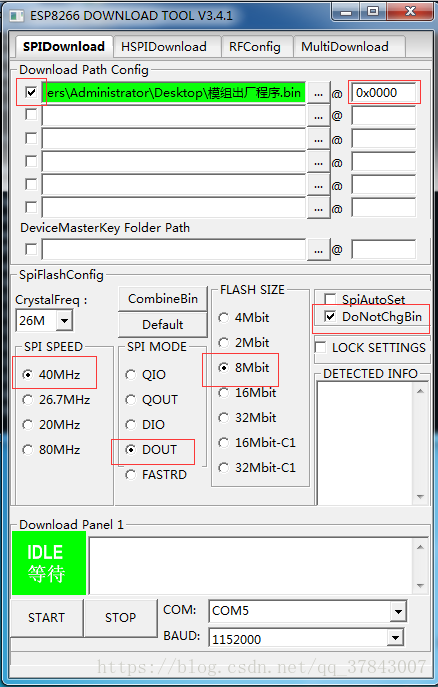Choose QOUT SPI mode
The height and width of the screenshot is (687, 438).
[152, 400]
